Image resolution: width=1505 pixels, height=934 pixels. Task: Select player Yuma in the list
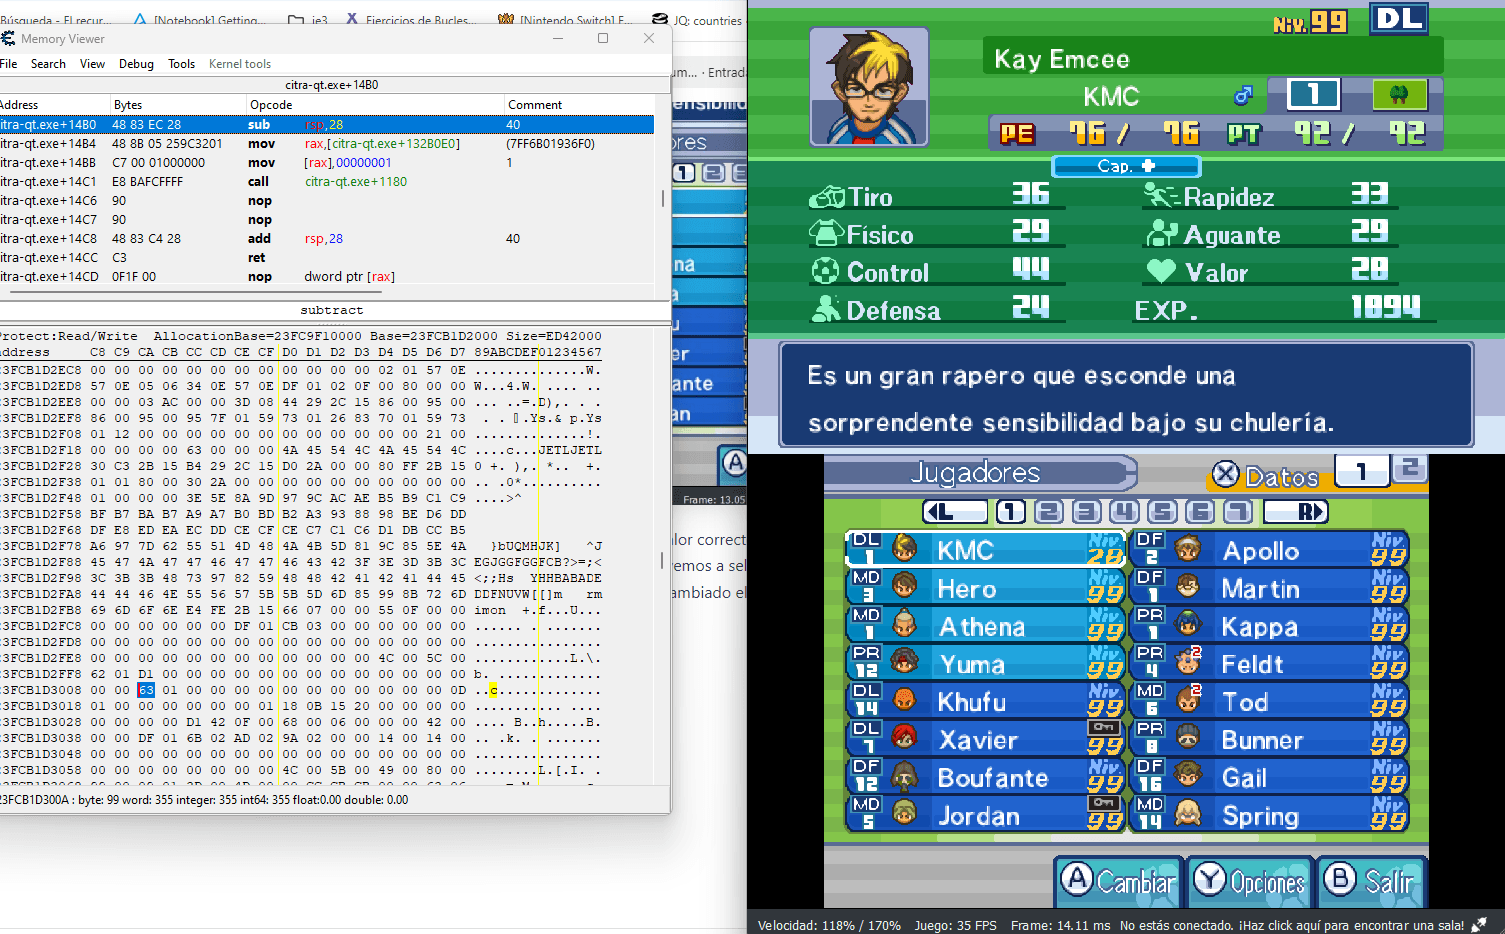tap(987, 664)
